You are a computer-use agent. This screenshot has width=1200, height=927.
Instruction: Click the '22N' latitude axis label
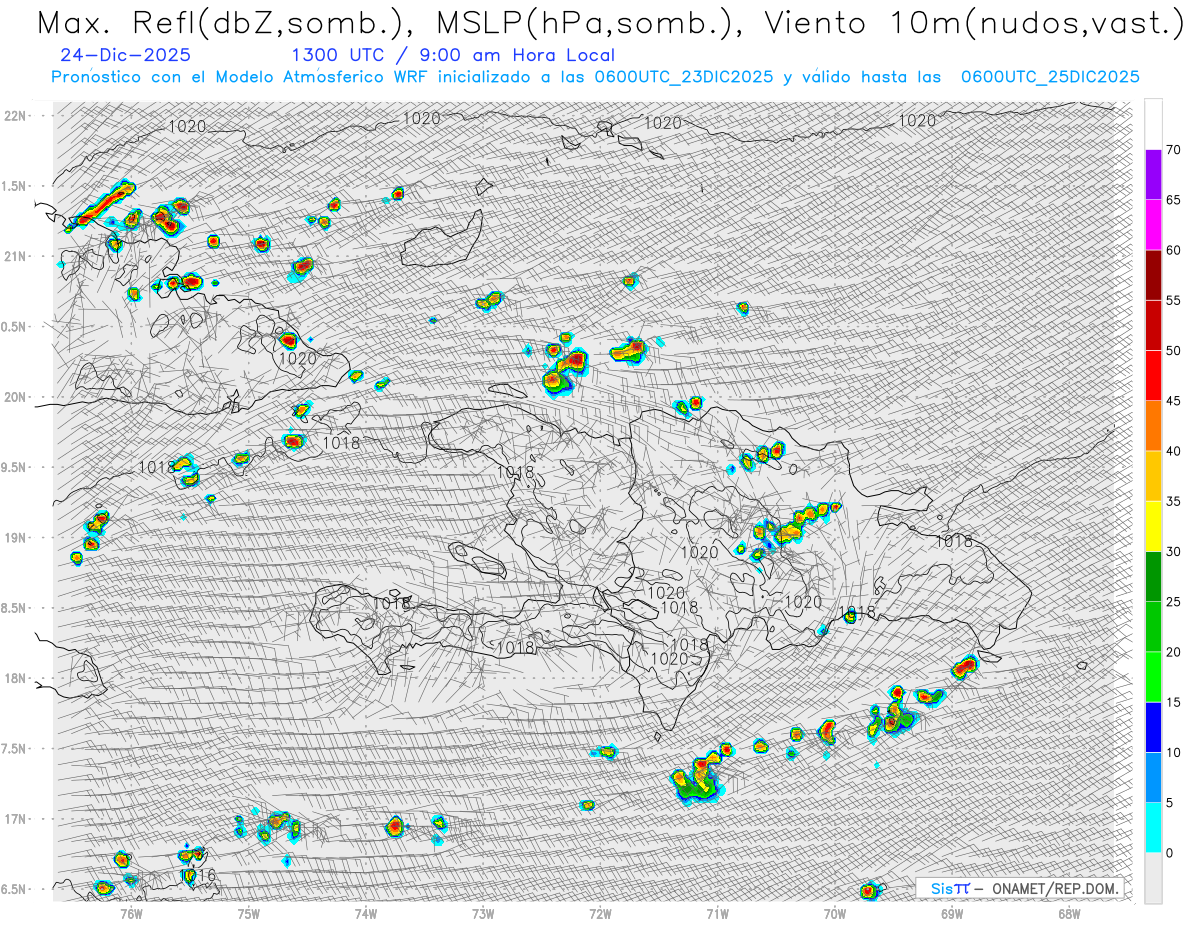coord(15,116)
